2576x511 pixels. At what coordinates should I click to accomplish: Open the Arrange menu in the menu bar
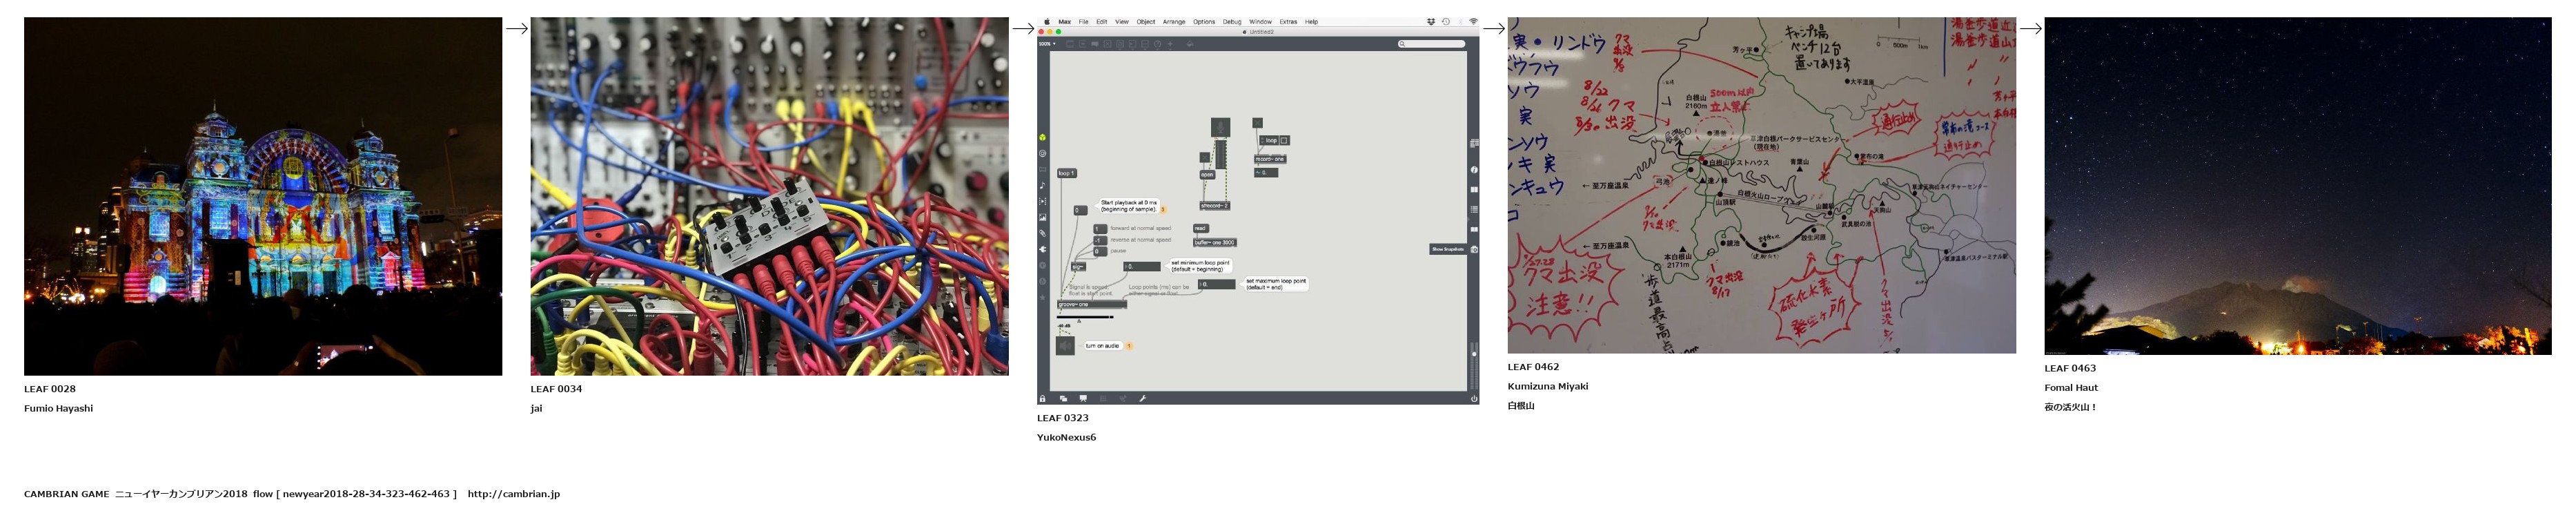coord(1174,22)
